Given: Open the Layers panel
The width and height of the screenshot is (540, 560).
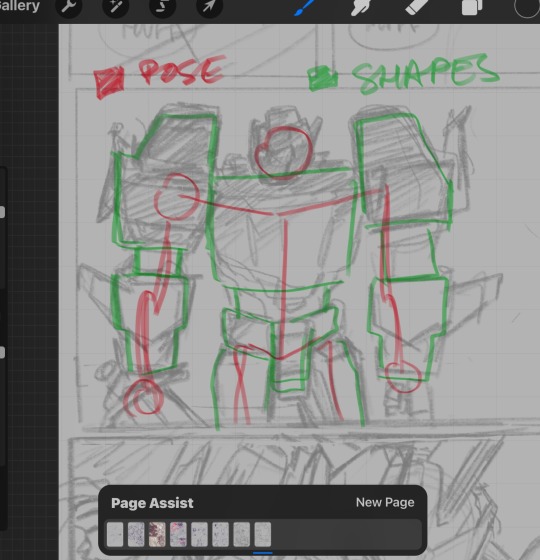Looking at the screenshot, I should pyautogui.click(x=472, y=7).
